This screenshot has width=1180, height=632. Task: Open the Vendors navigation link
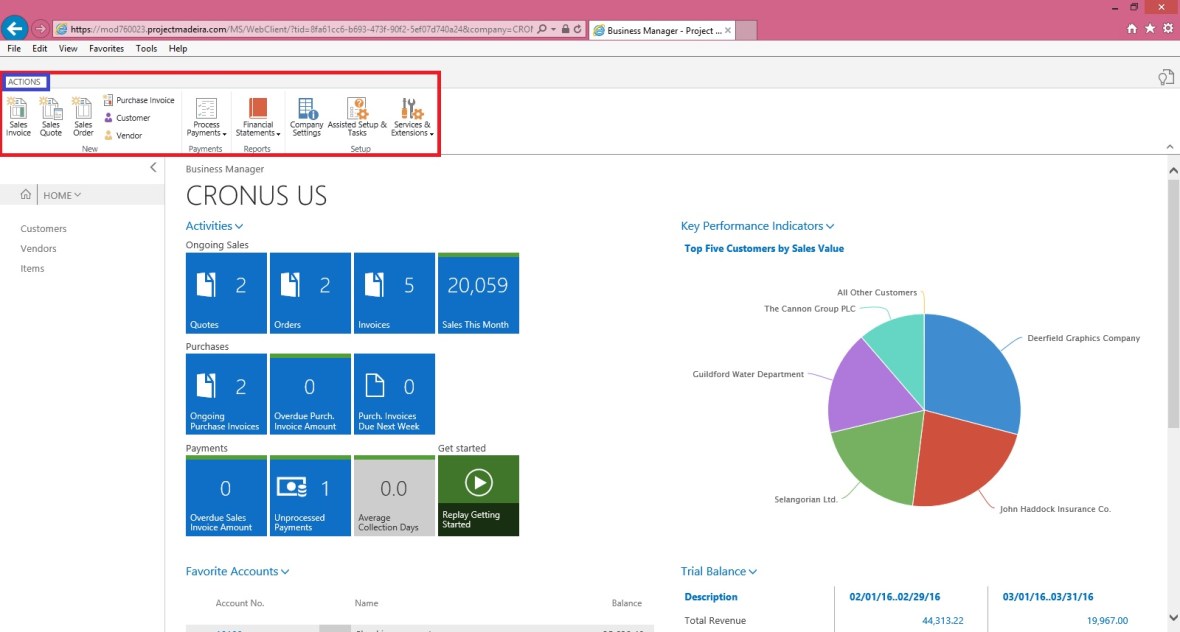38,249
